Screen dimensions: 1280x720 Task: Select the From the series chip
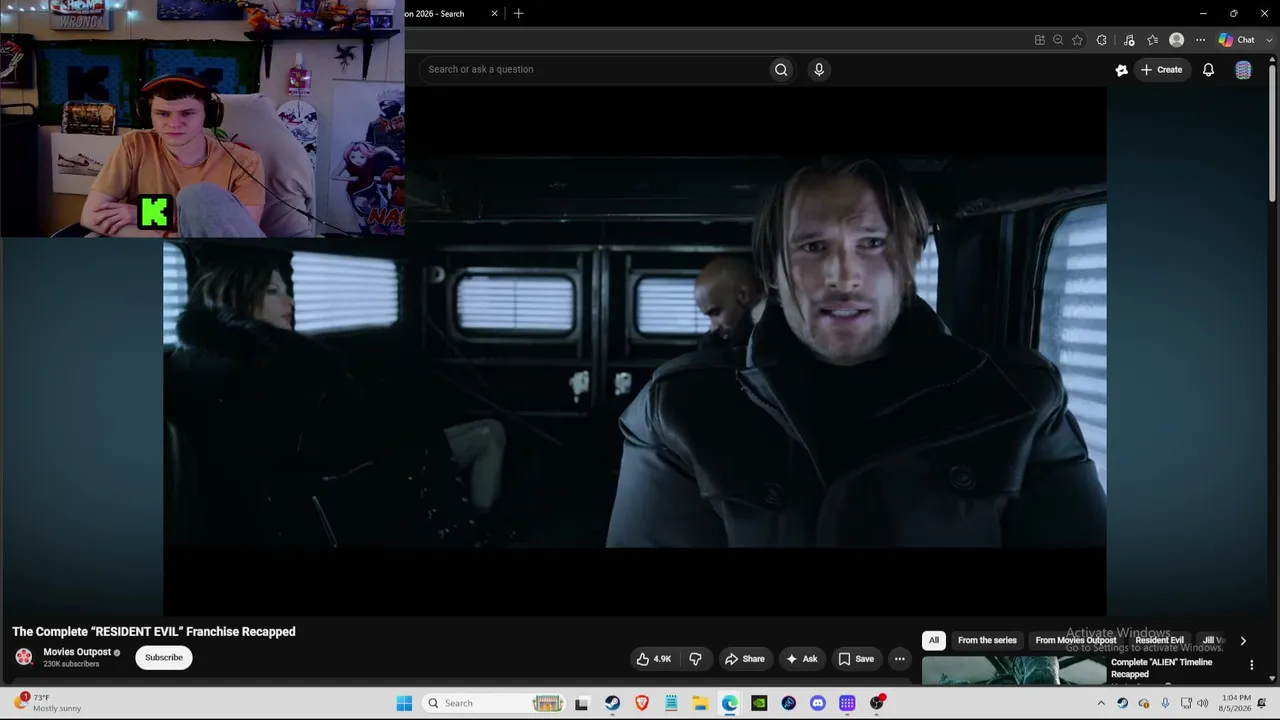click(987, 640)
